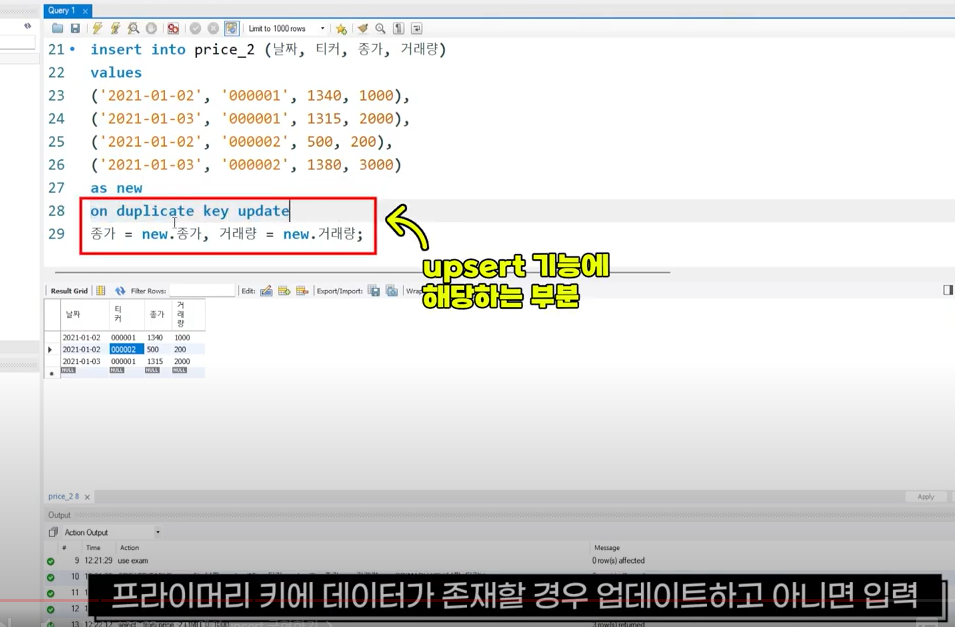Click 날짜 column header
This screenshot has height=627, width=955.
(84, 314)
